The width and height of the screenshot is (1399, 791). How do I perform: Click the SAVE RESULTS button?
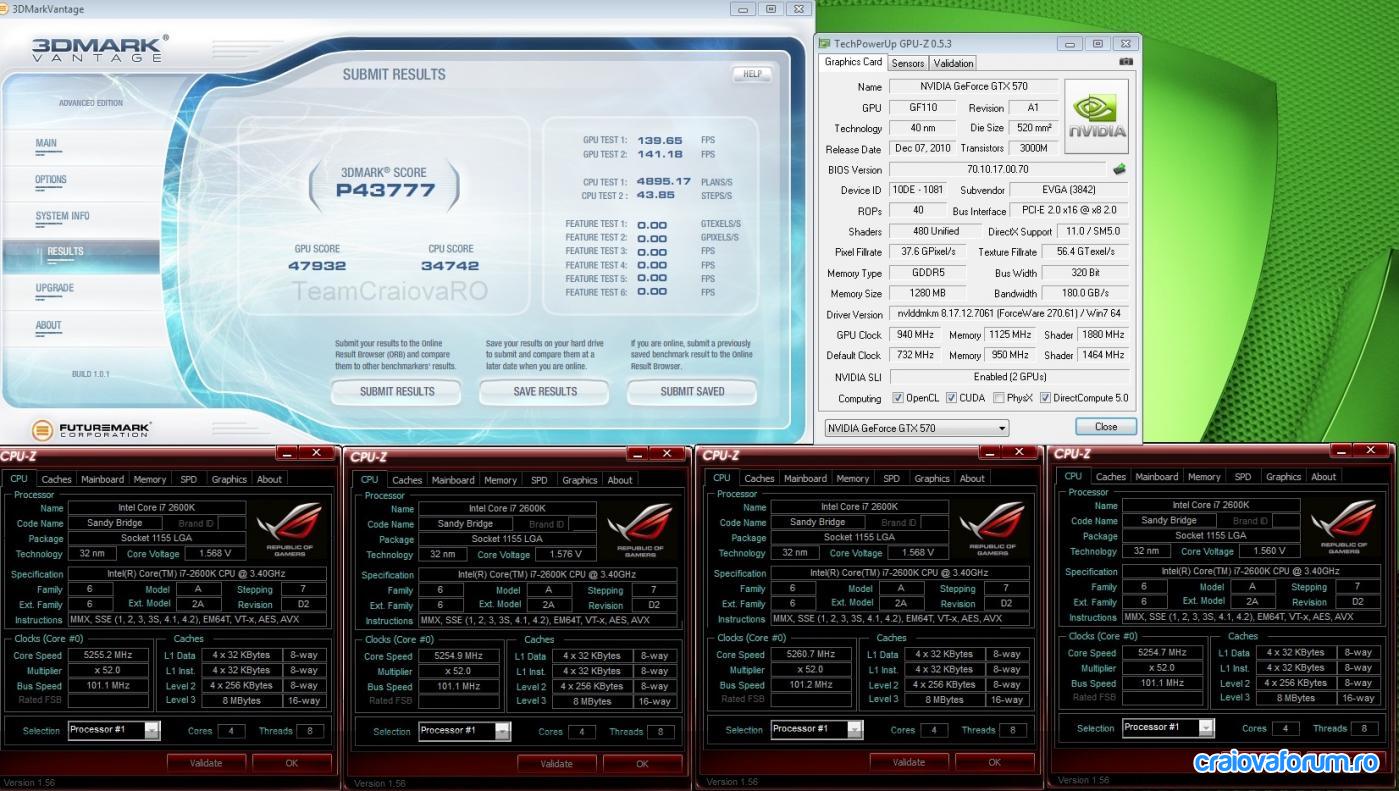coord(545,392)
